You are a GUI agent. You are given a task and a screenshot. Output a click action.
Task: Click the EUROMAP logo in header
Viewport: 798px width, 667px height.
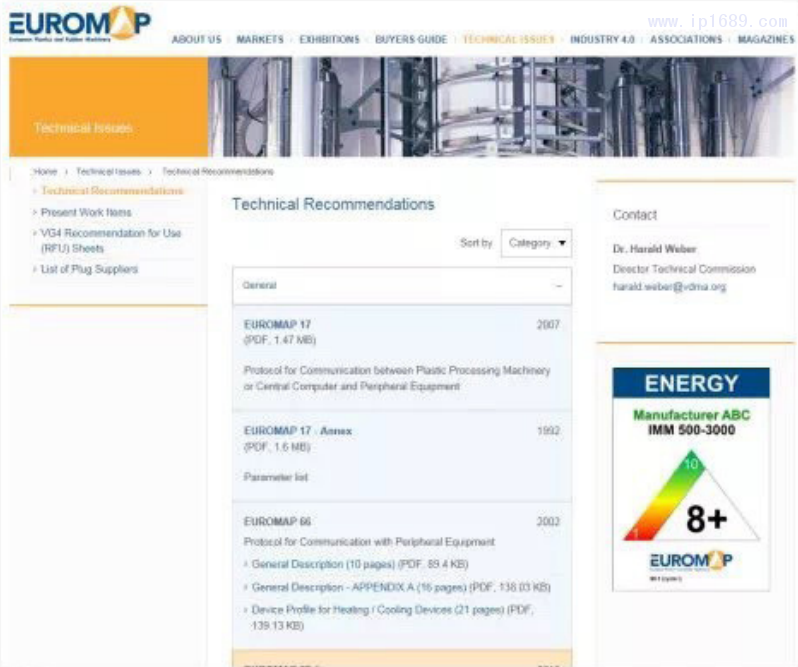tap(80, 24)
